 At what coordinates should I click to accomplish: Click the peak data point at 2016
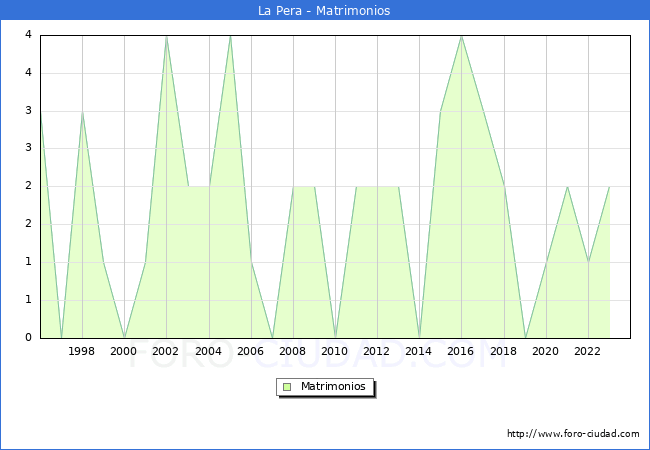pyautogui.click(x=462, y=36)
